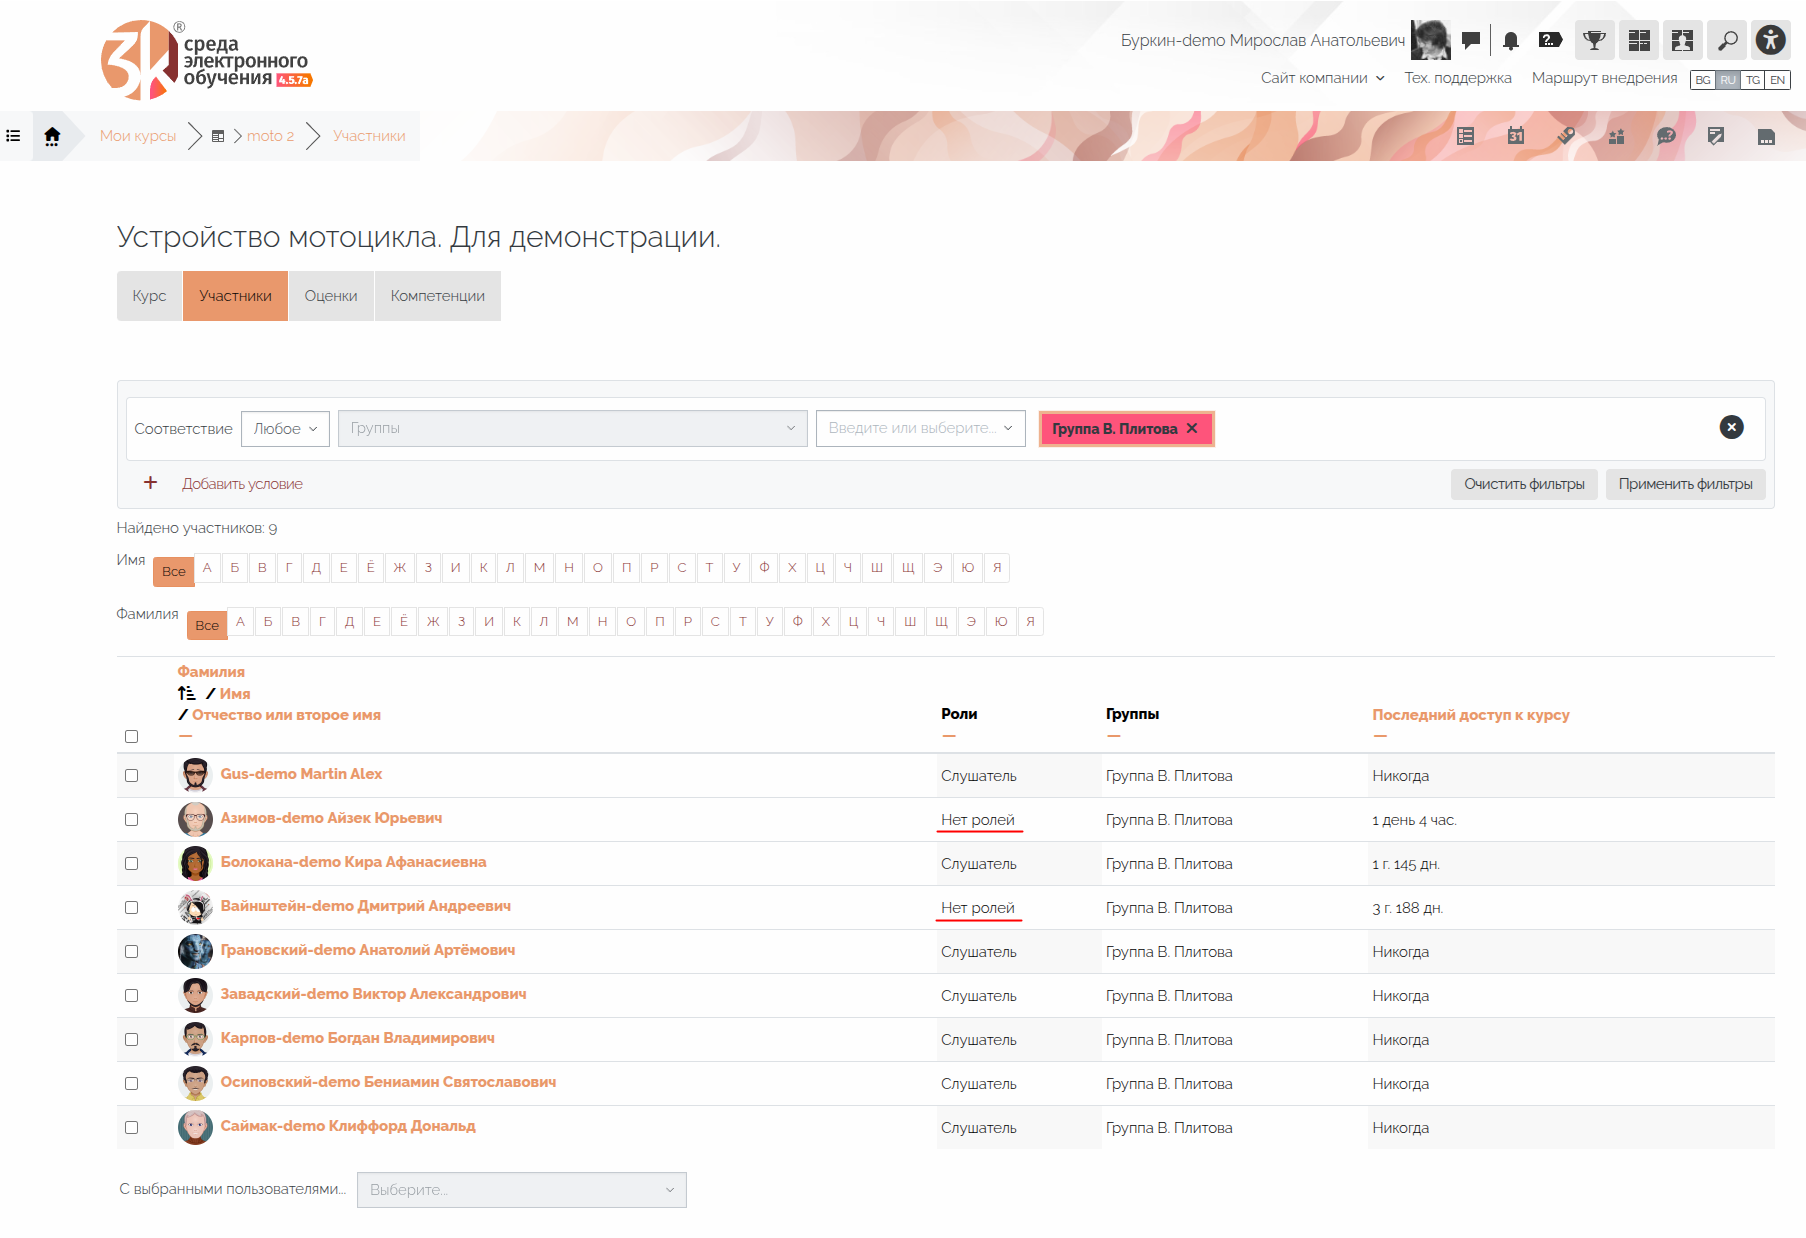The height and width of the screenshot is (1238, 1806).
Task: Open the search magnifier icon
Action: click(1727, 40)
